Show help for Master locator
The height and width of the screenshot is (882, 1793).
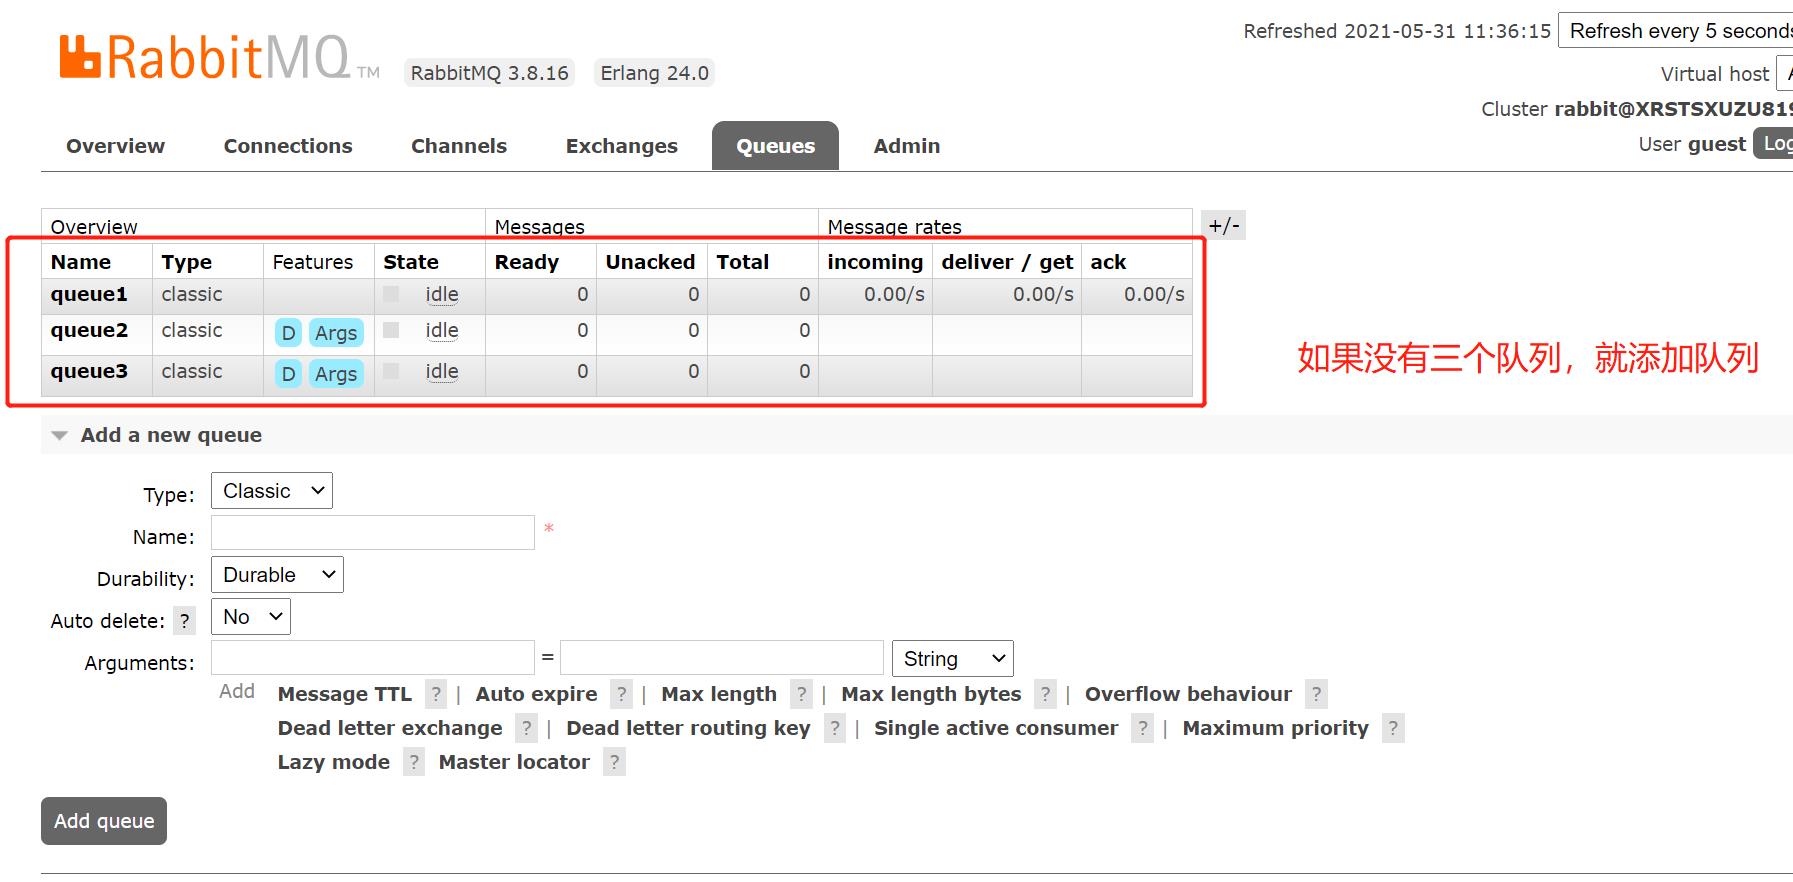(x=614, y=762)
